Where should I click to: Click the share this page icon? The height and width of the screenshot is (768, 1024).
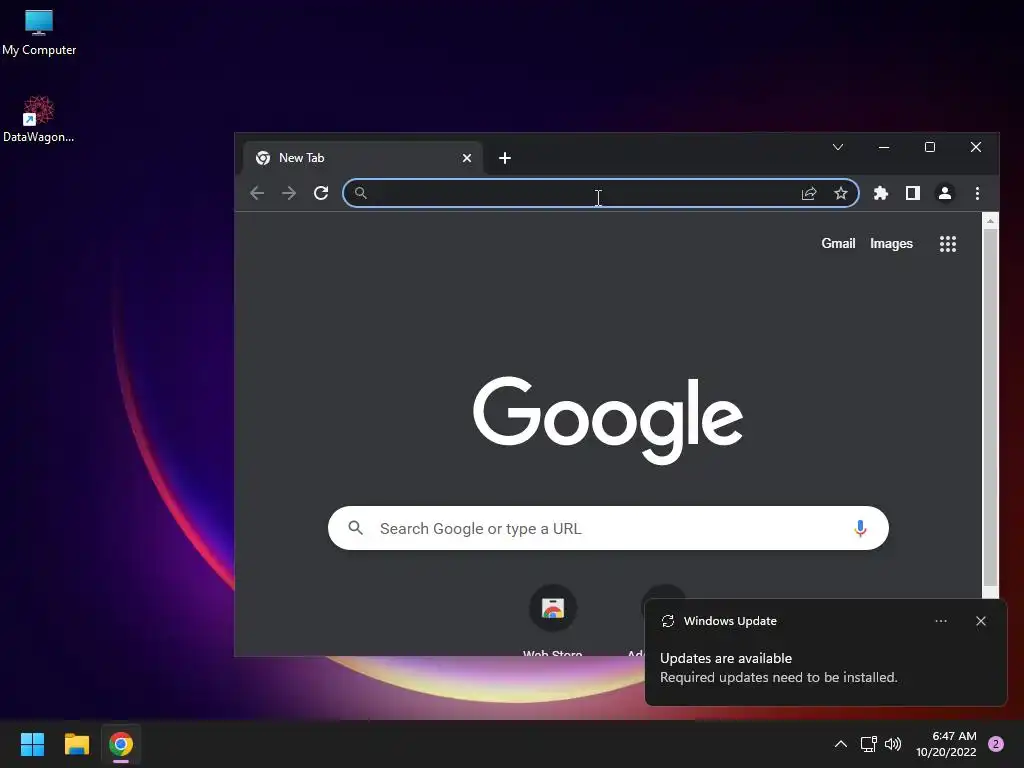[x=809, y=193]
